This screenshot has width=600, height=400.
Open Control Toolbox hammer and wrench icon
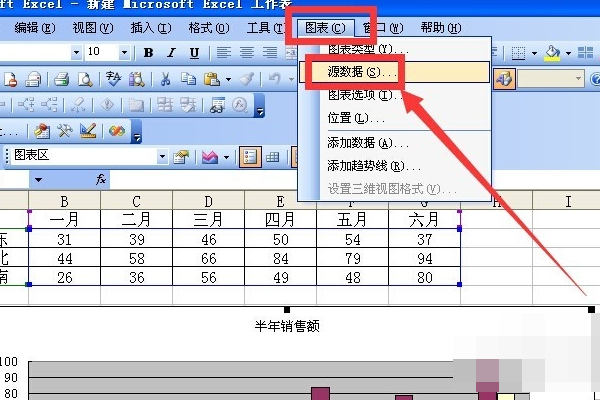pyautogui.click(x=65, y=131)
